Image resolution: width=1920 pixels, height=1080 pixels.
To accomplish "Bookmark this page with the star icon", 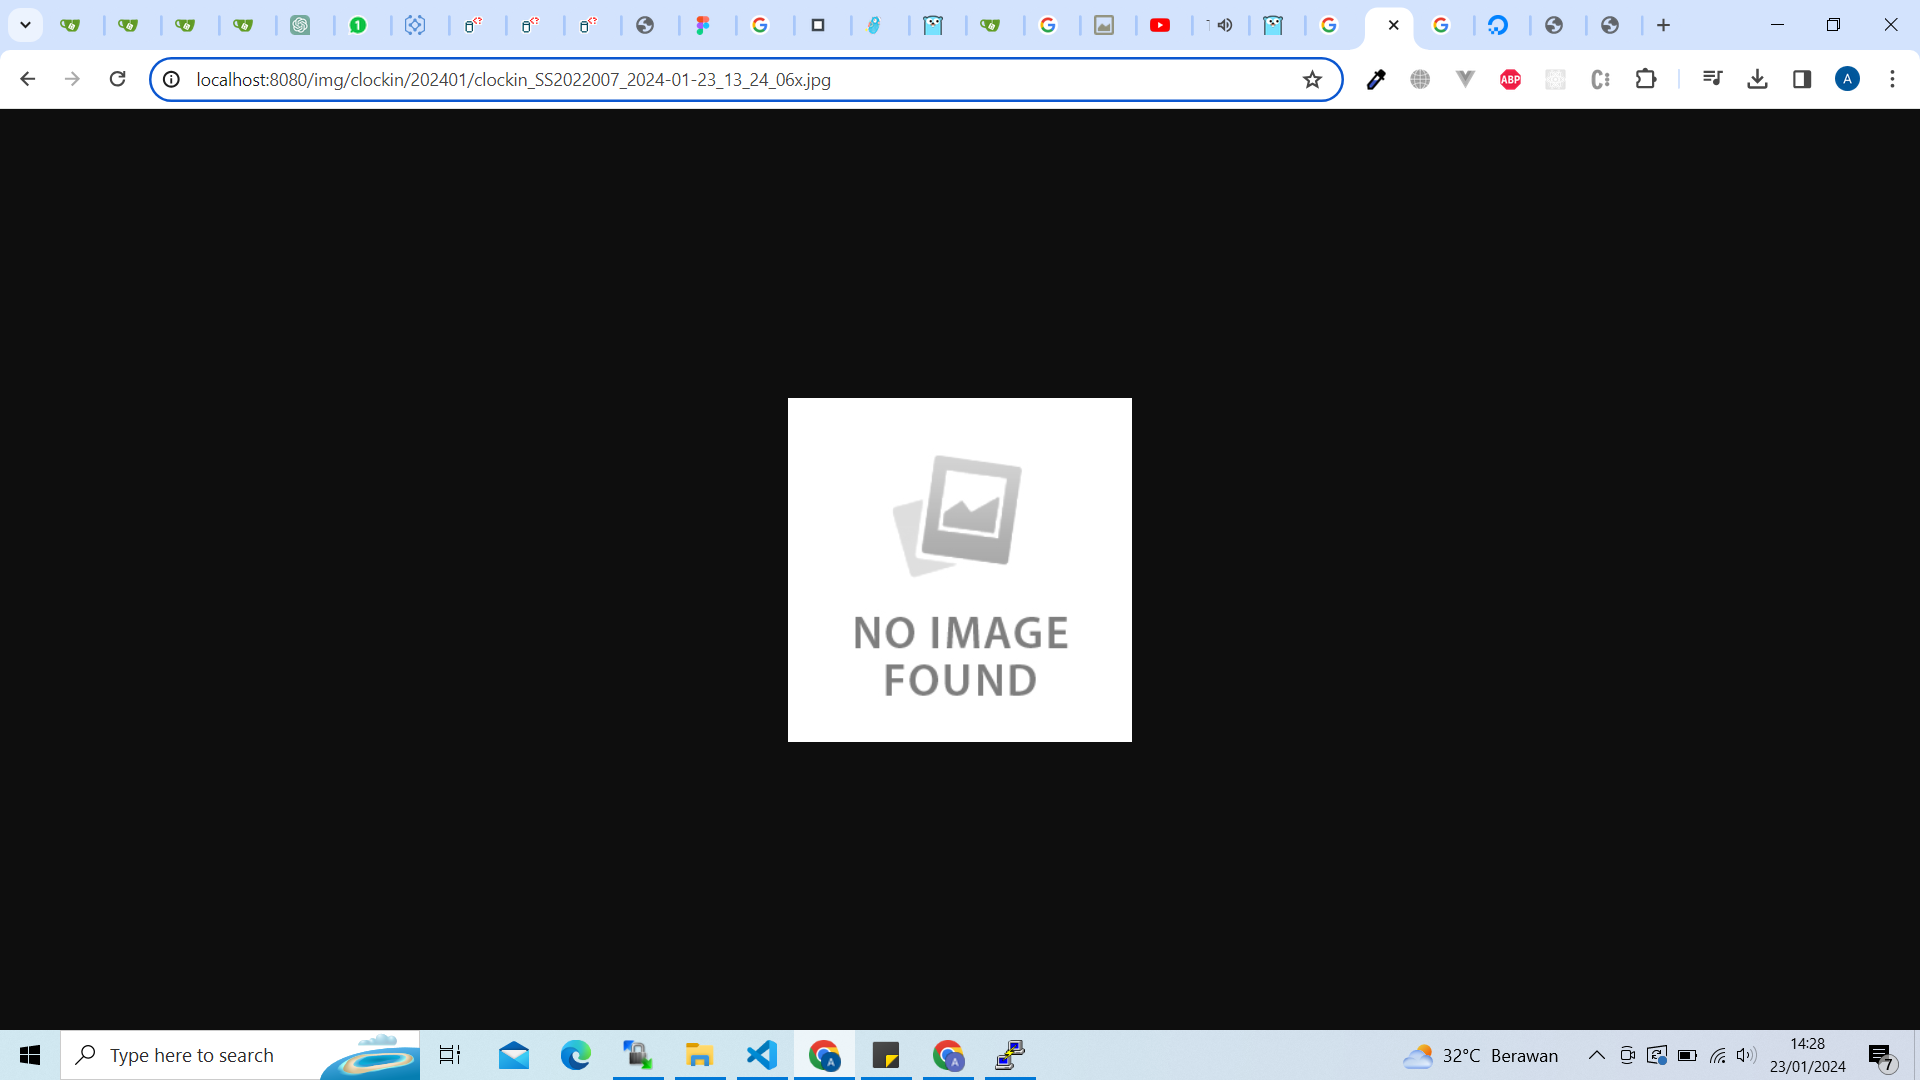I will (1312, 79).
